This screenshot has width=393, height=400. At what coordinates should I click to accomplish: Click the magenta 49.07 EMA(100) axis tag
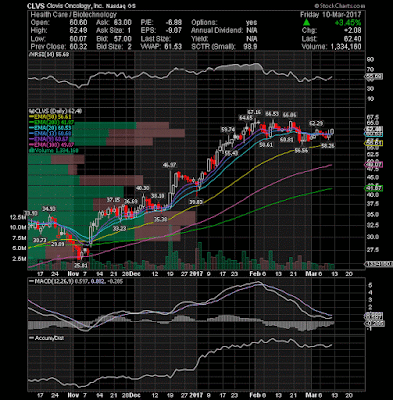[374, 164]
